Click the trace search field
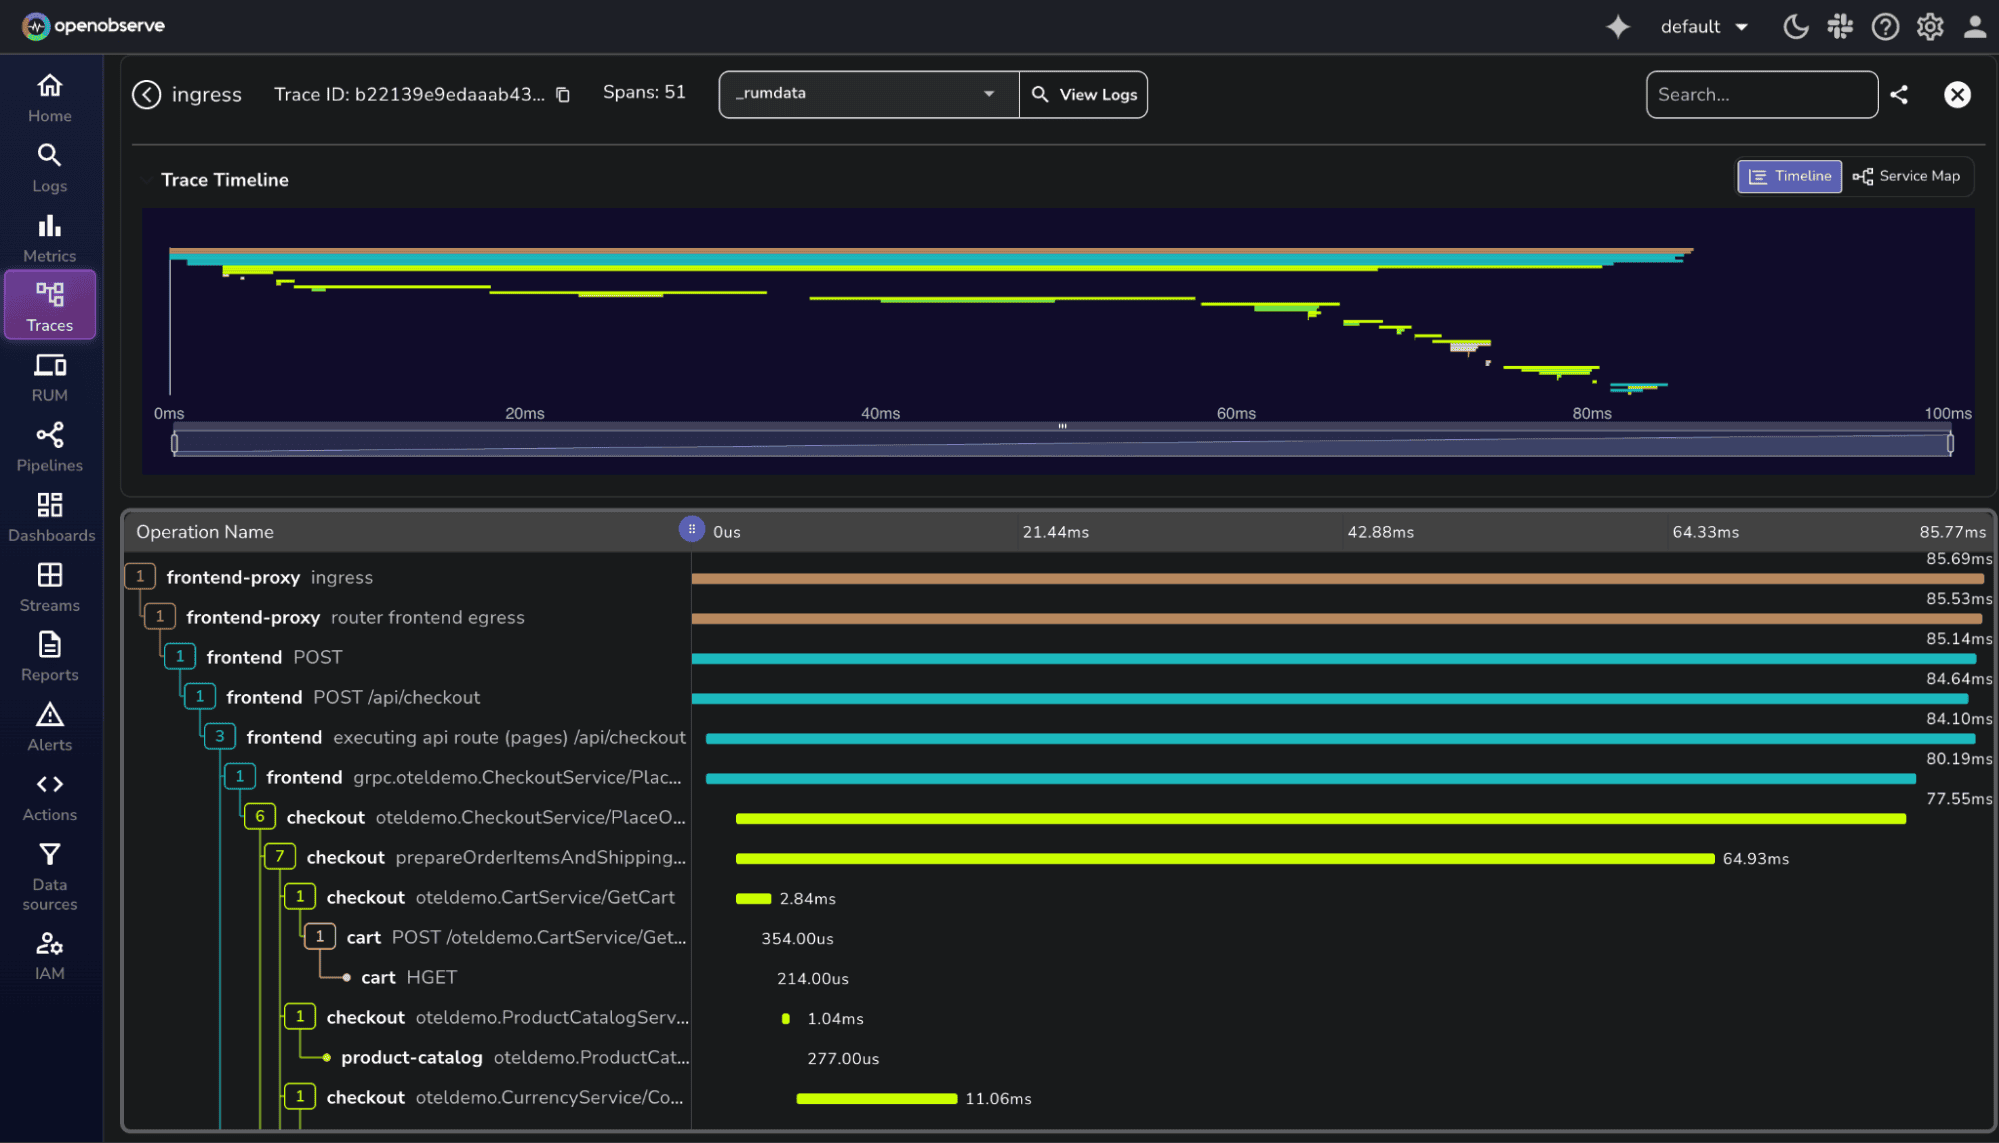 (1762, 94)
